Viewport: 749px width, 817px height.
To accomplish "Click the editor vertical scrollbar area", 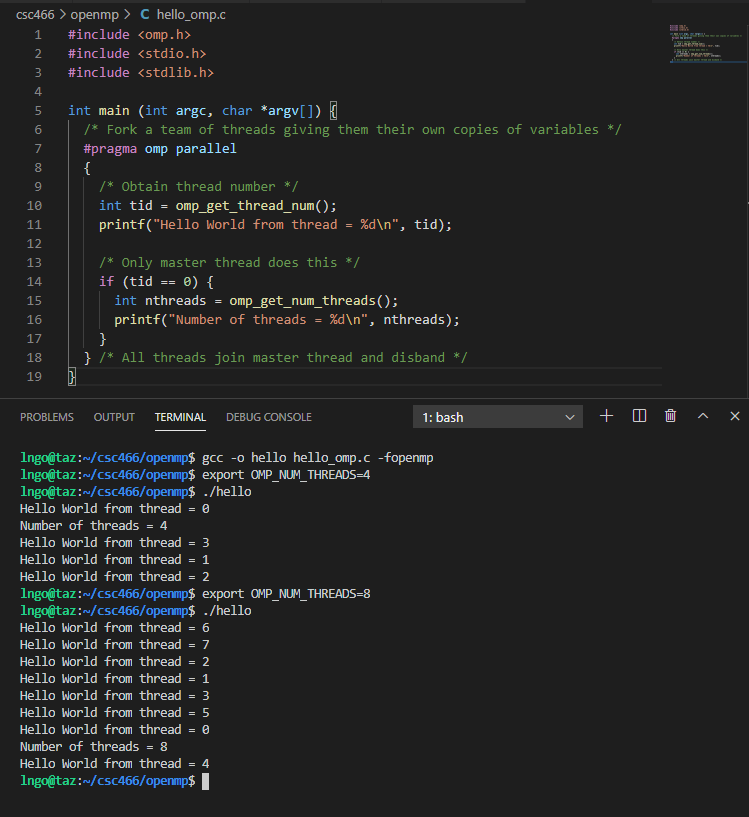I will (x=744, y=150).
